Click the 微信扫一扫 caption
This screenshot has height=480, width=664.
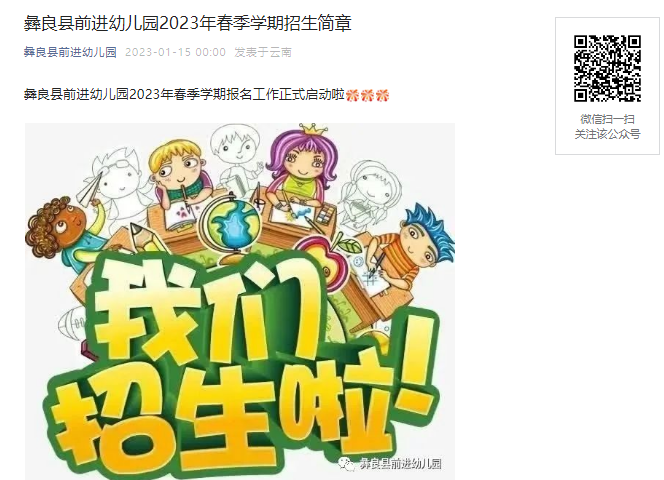[x=607, y=119]
